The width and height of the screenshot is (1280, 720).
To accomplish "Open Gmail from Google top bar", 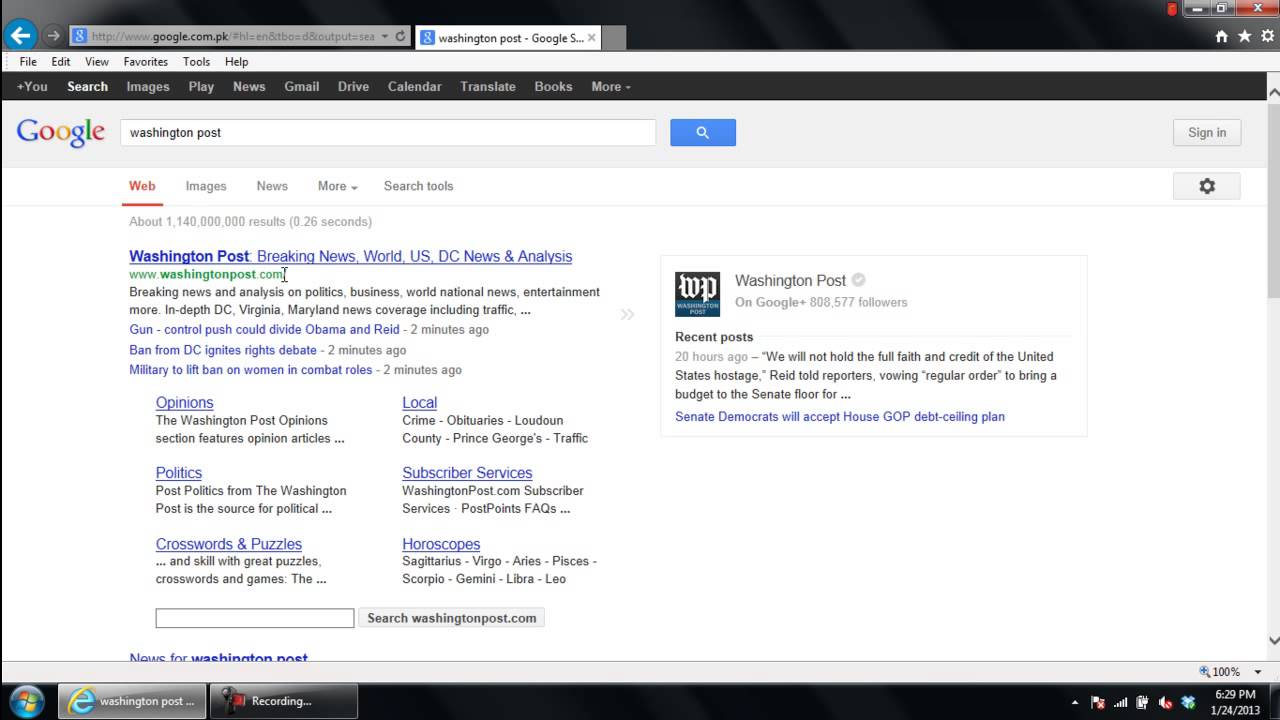I will (x=302, y=87).
